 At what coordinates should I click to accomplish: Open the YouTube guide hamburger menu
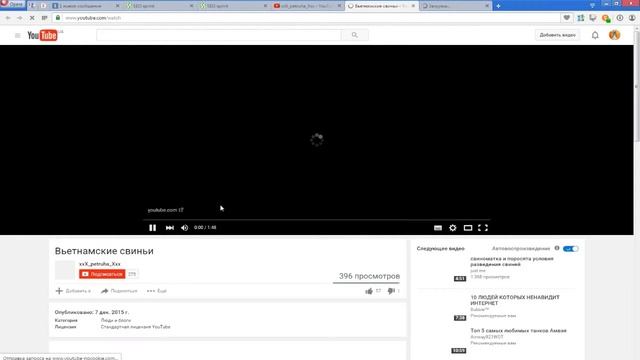click(18, 36)
